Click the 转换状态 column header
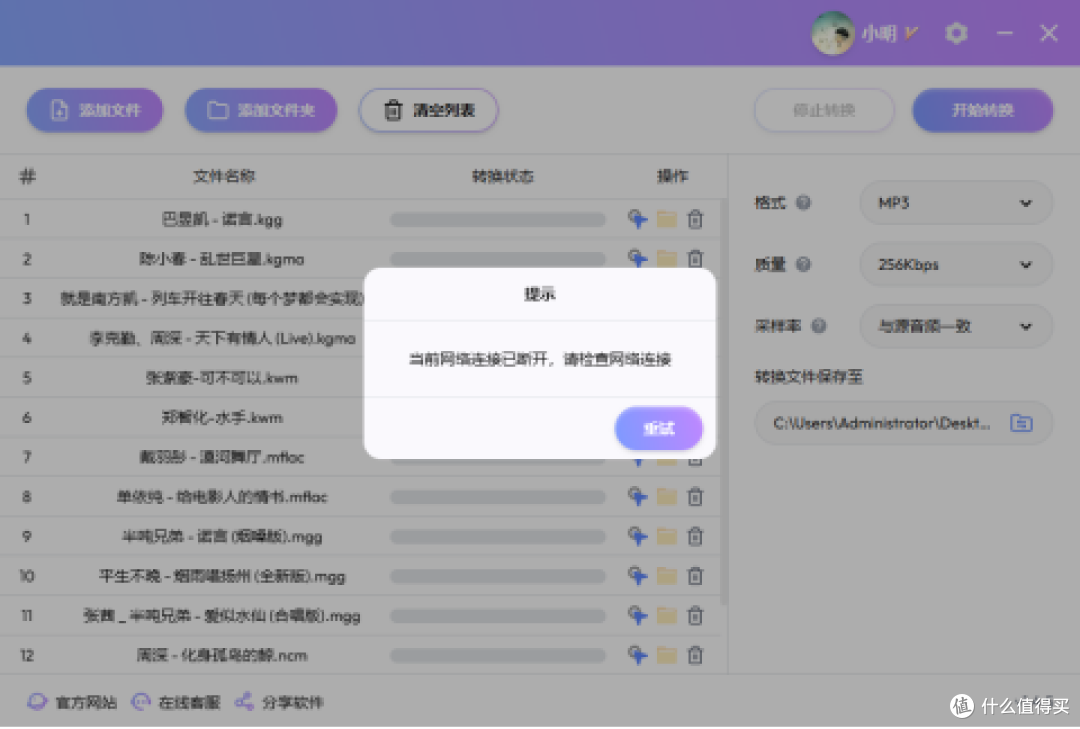Viewport: 1080px width, 729px height. (503, 176)
